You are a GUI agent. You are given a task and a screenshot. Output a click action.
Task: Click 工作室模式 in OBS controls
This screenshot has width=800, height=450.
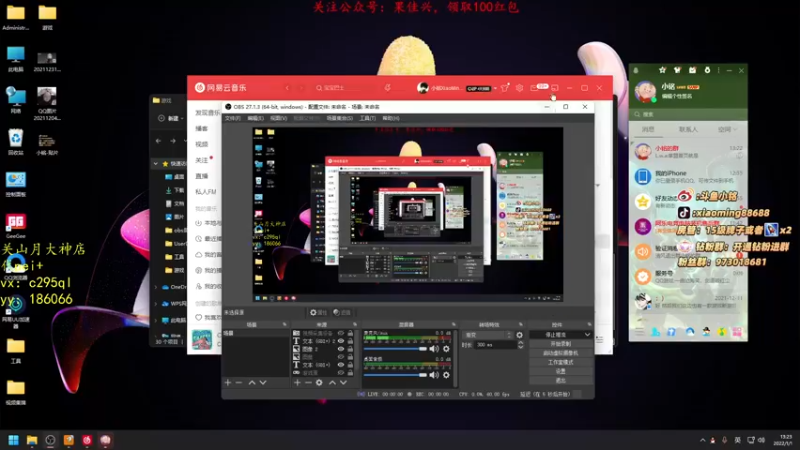(561, 362)
